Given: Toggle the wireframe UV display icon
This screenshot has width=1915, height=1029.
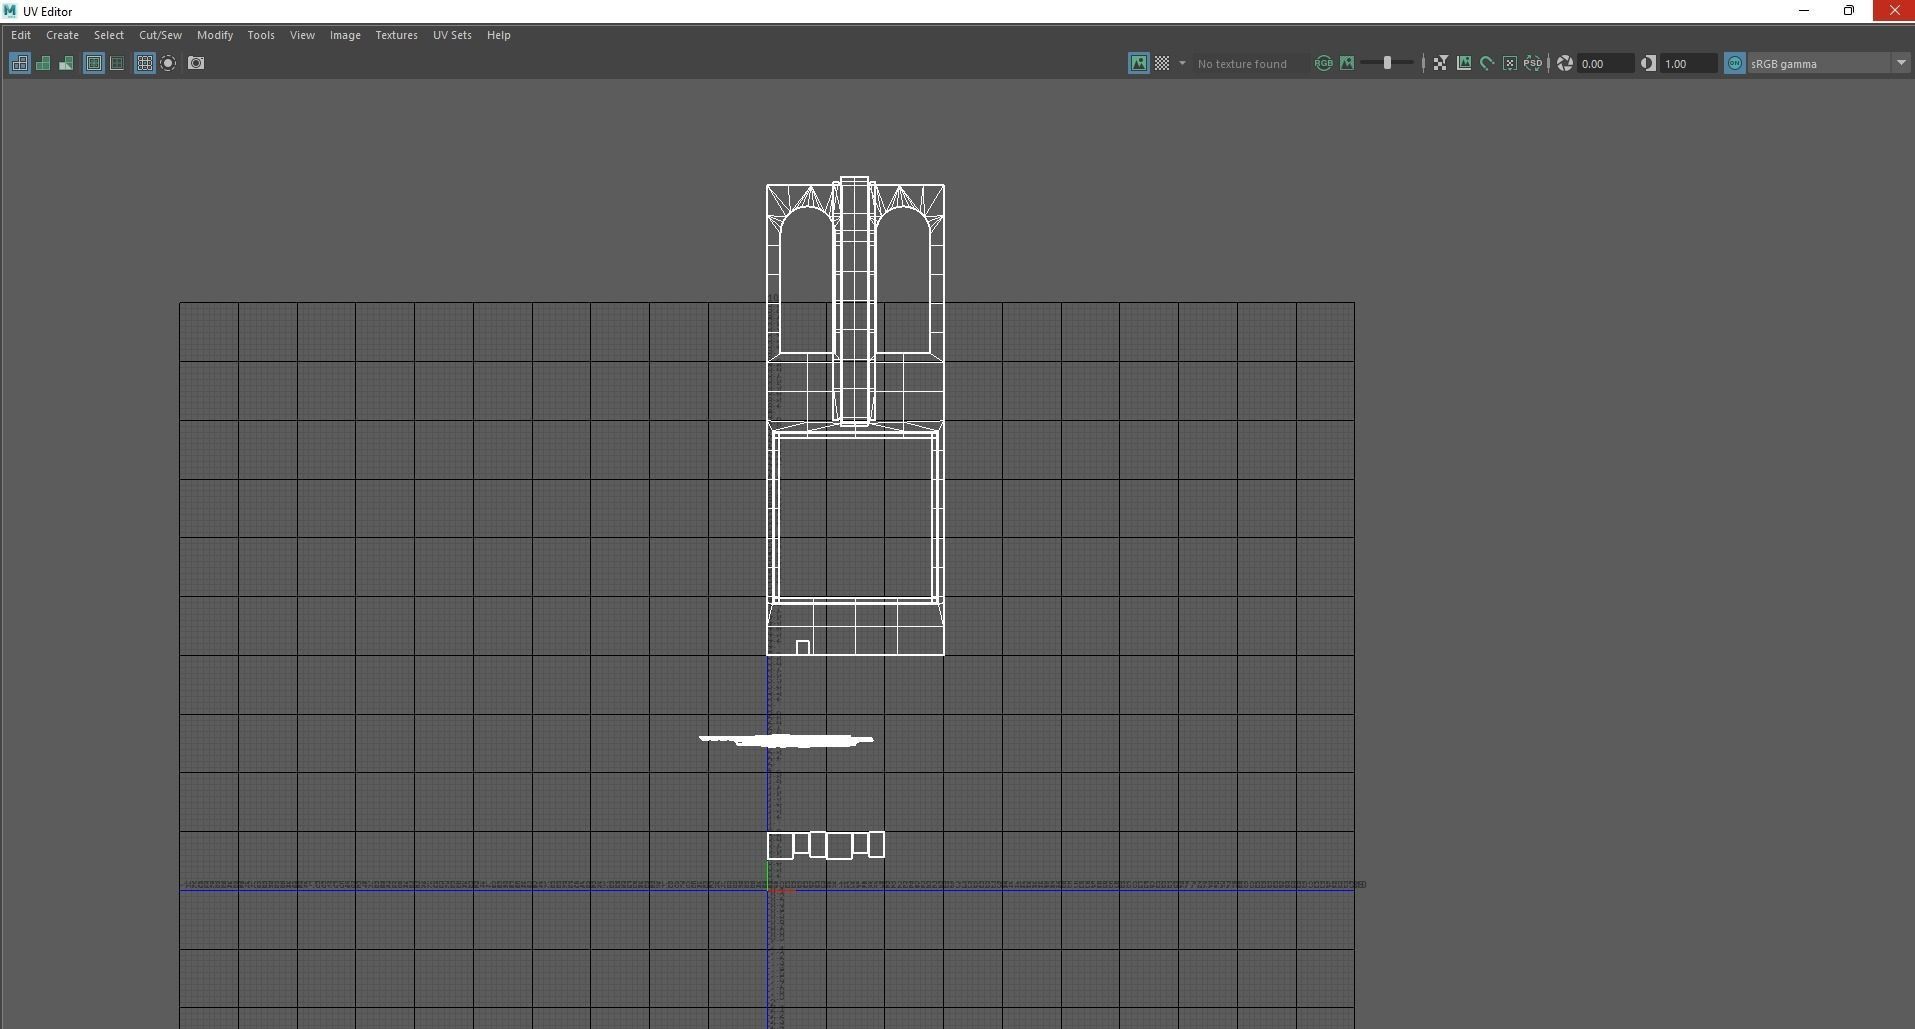Looking at the screenshot, I should (19, 63).
